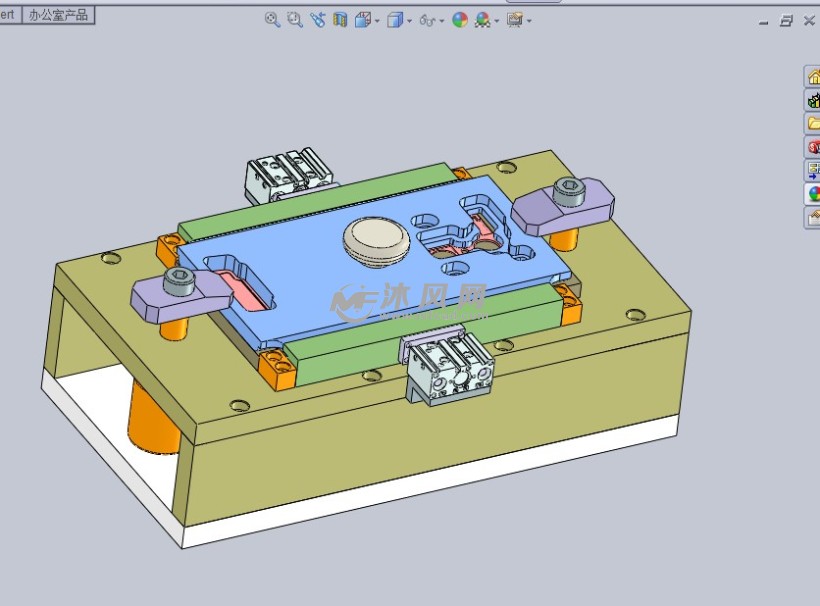The height and width of the screenshot is (606, 820).
Task: Open the Design Library task pane tab
Action: pyautogui.click(x=812, y=100)
